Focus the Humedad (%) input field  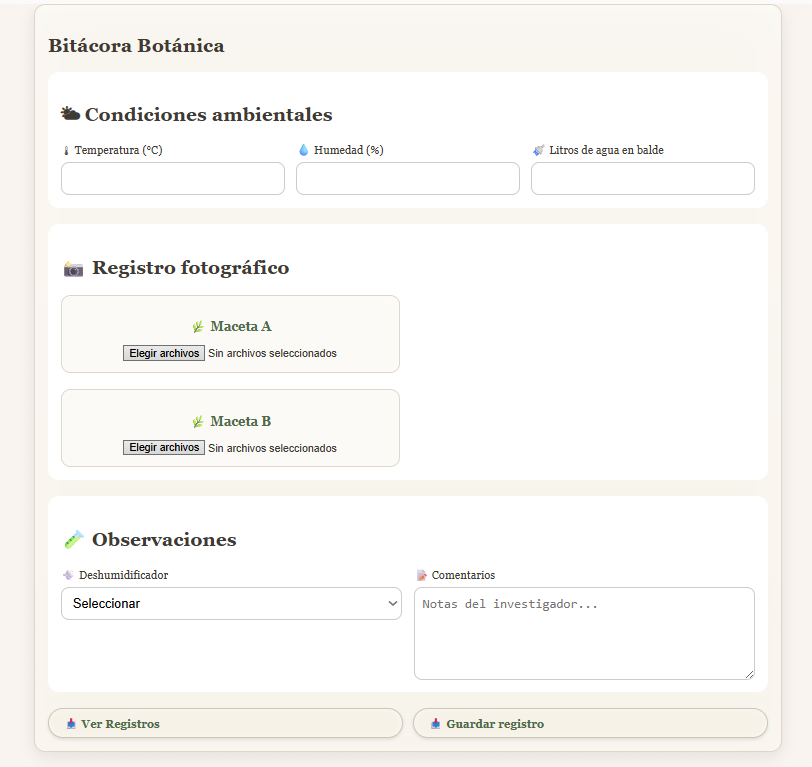click(x=408, y=179)
